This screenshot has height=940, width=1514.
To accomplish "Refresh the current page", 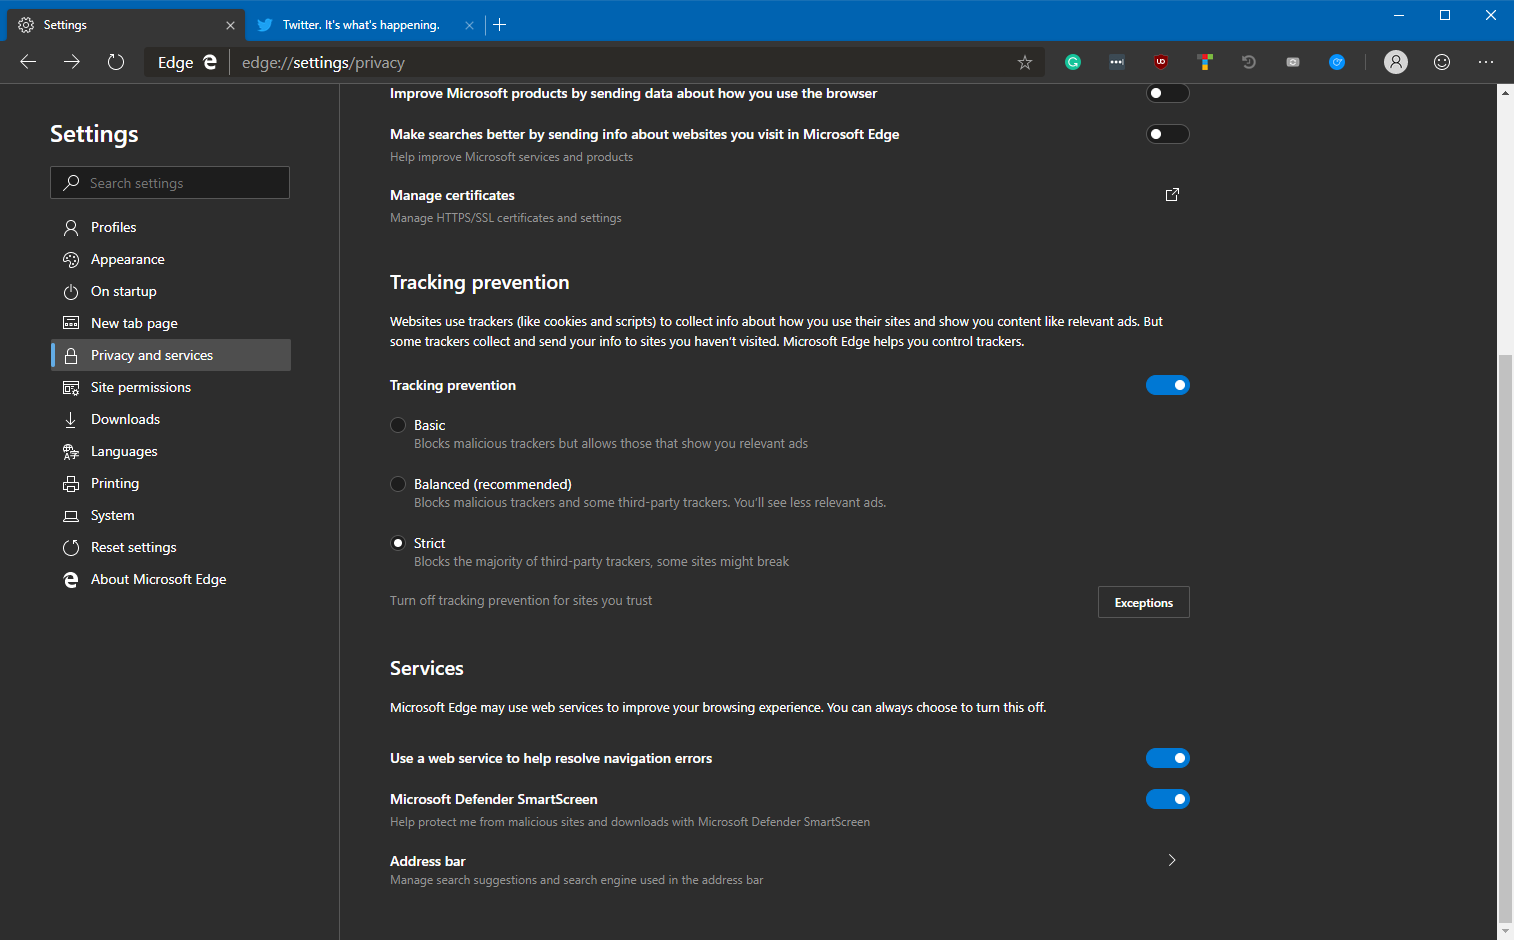I will click(x=116, y=62).
